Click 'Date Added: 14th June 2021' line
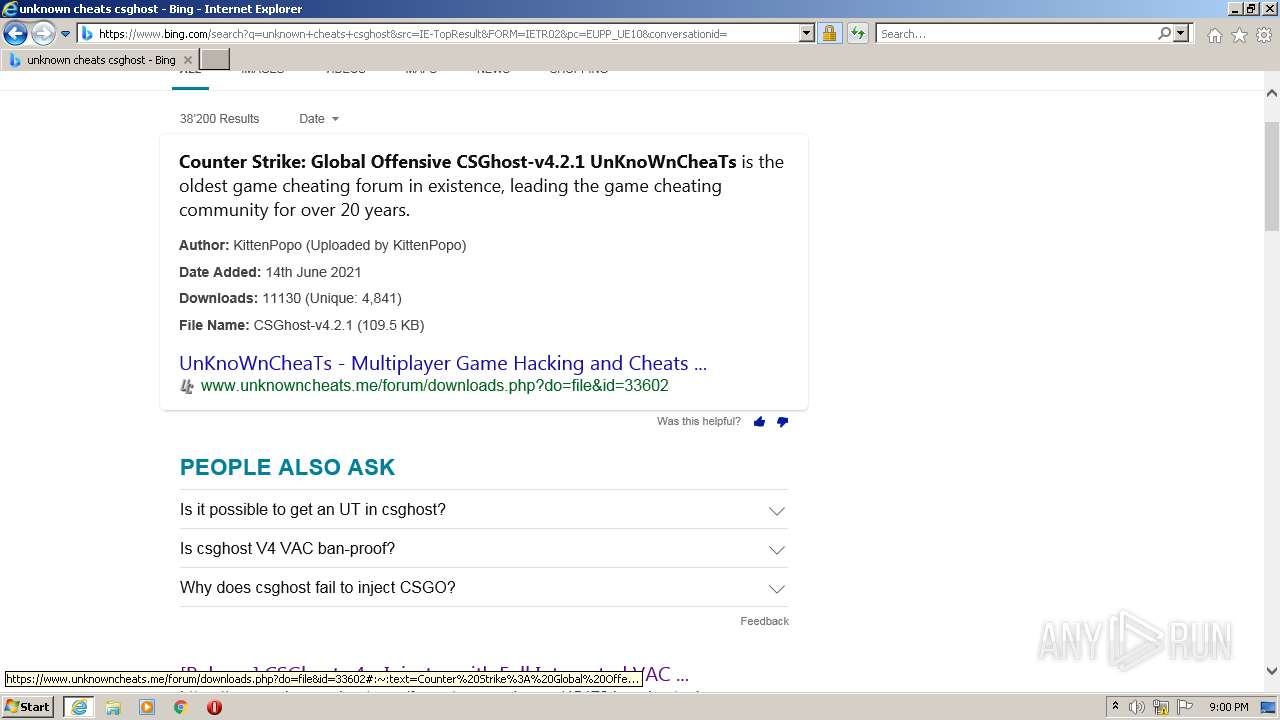1280x720 pixels. click(x=270, y=272)
